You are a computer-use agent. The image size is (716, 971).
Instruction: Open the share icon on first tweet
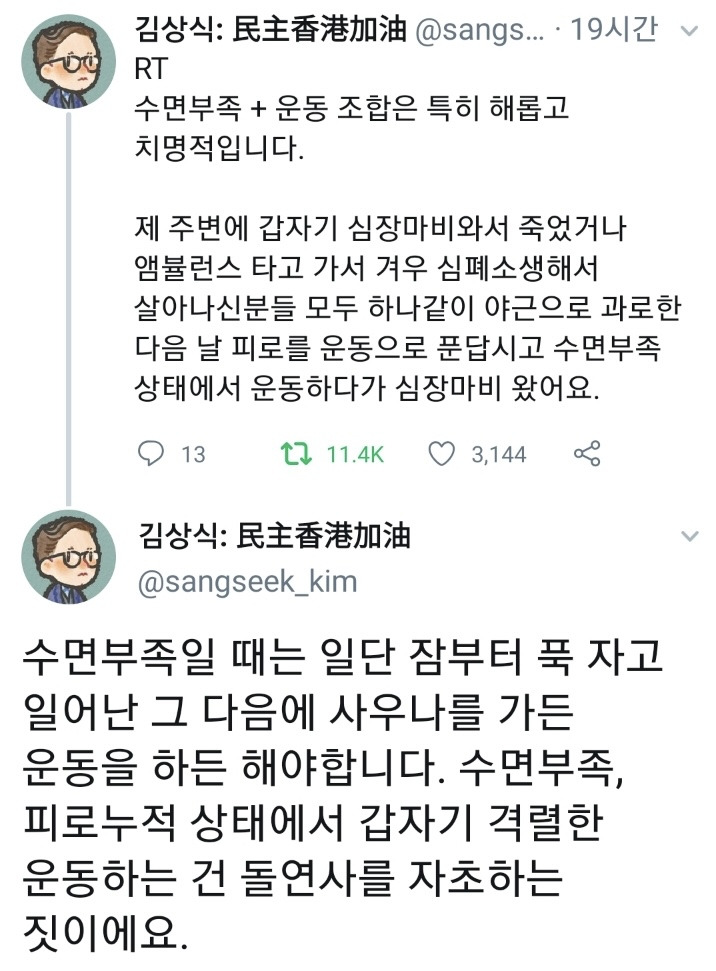[x=587, y=454]
